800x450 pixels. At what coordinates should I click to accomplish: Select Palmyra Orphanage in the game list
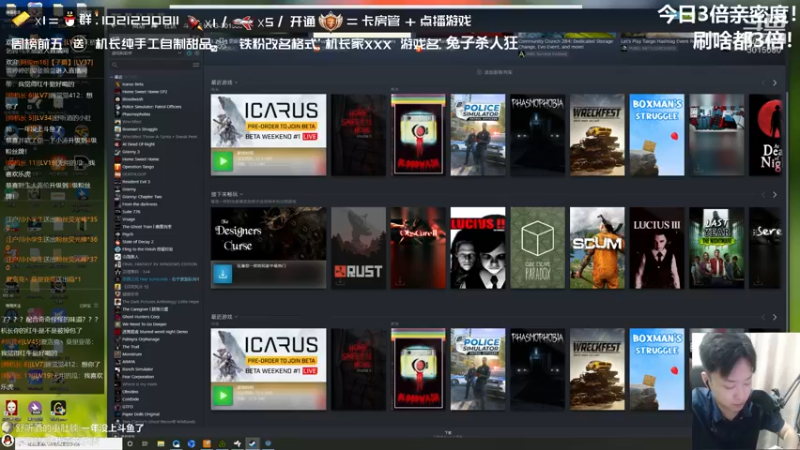point(141,339)
